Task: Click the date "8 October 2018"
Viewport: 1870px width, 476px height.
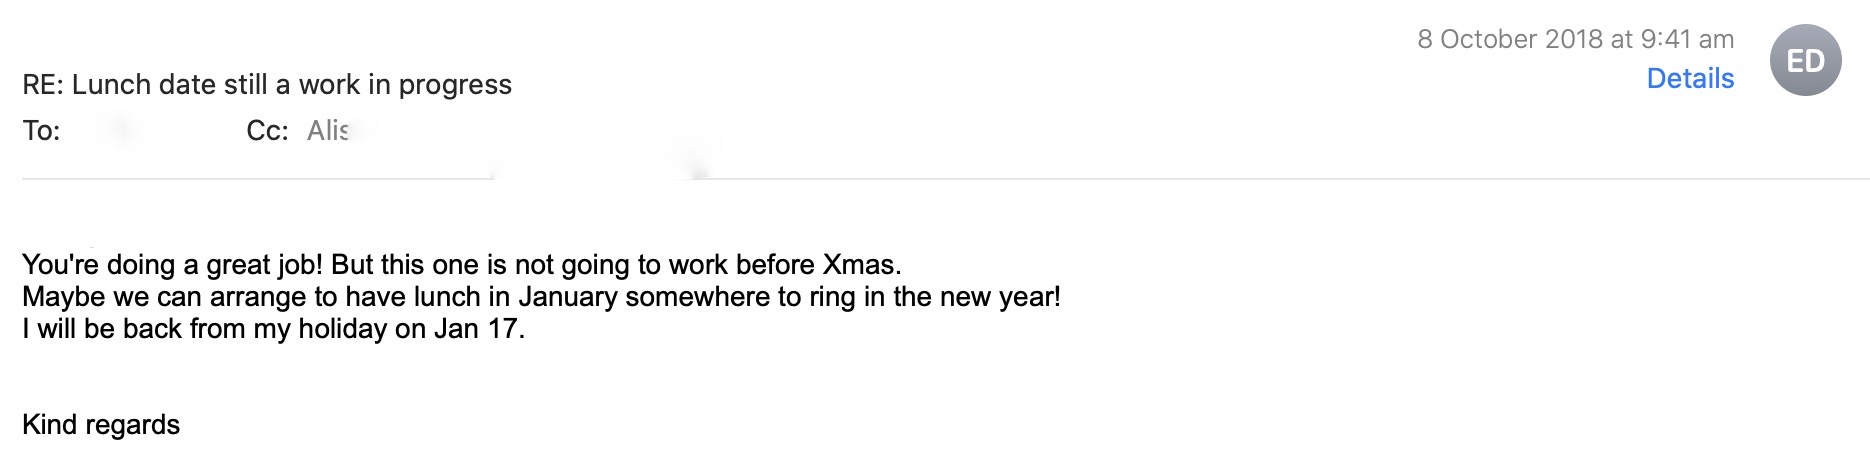Action: (1510, 39)
